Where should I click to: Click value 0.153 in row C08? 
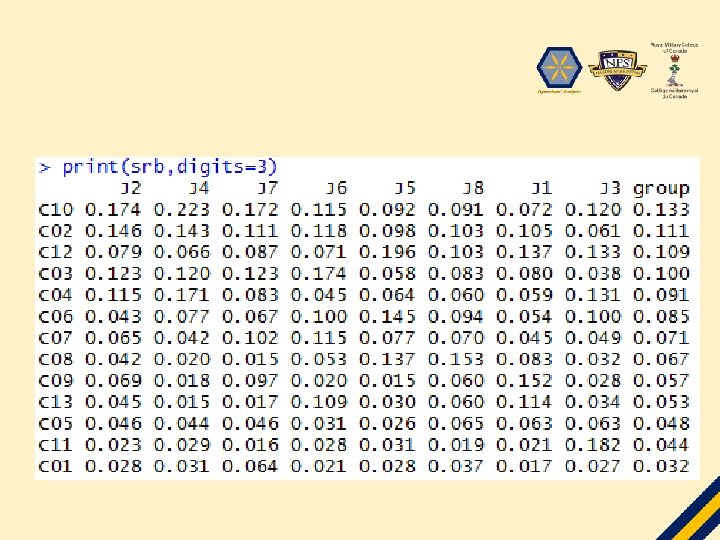click(456, 360)
